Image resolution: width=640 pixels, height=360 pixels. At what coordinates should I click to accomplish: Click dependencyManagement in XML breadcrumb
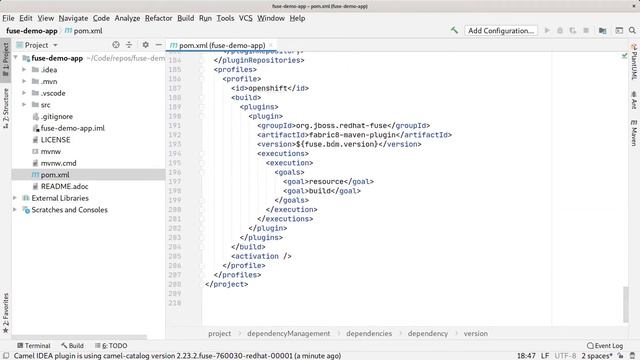coord(289,333)
